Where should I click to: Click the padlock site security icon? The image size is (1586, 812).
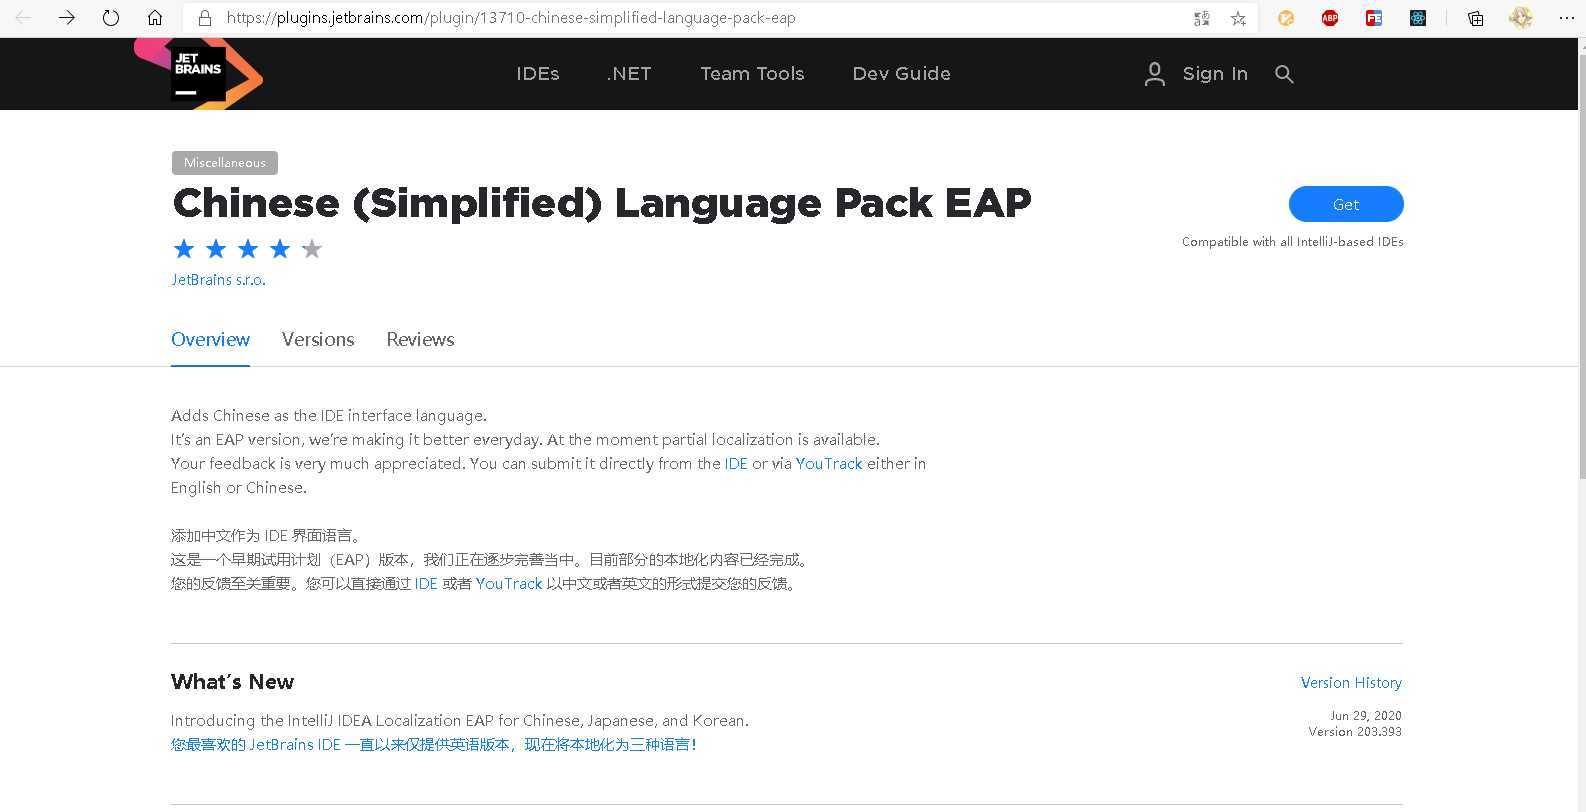[205, 18]
